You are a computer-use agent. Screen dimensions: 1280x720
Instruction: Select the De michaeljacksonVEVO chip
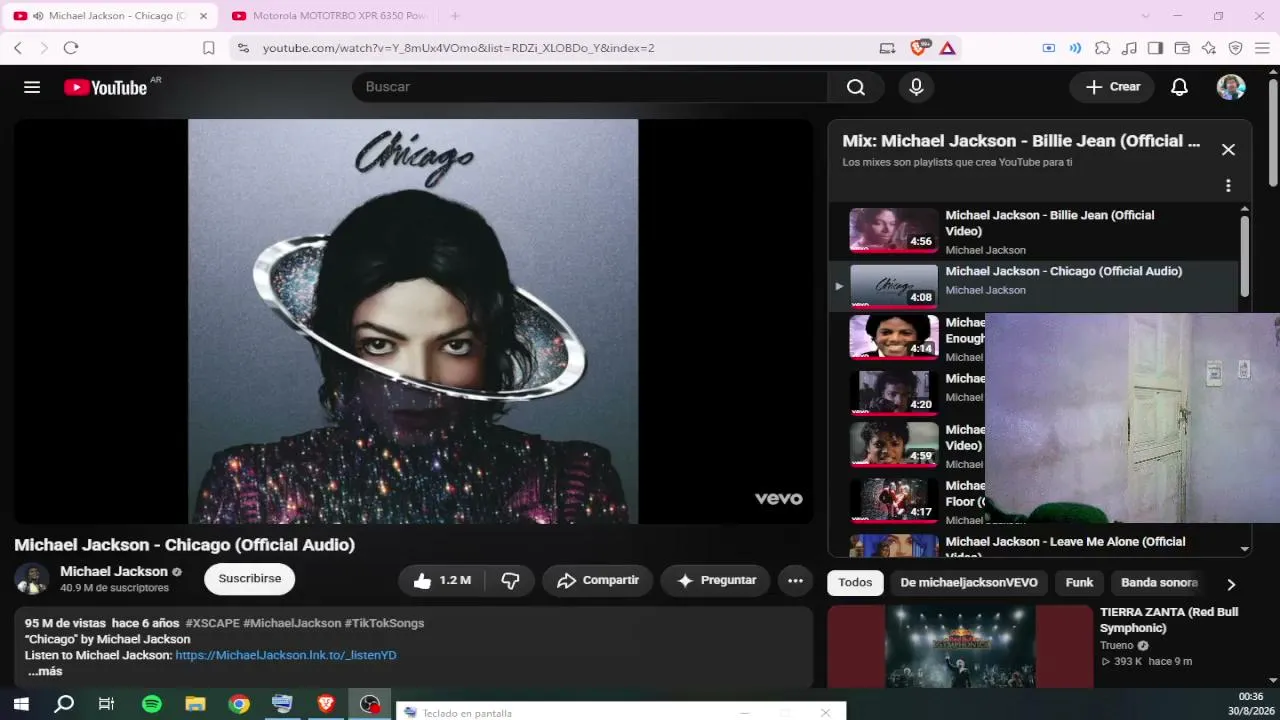click(969, 583)
